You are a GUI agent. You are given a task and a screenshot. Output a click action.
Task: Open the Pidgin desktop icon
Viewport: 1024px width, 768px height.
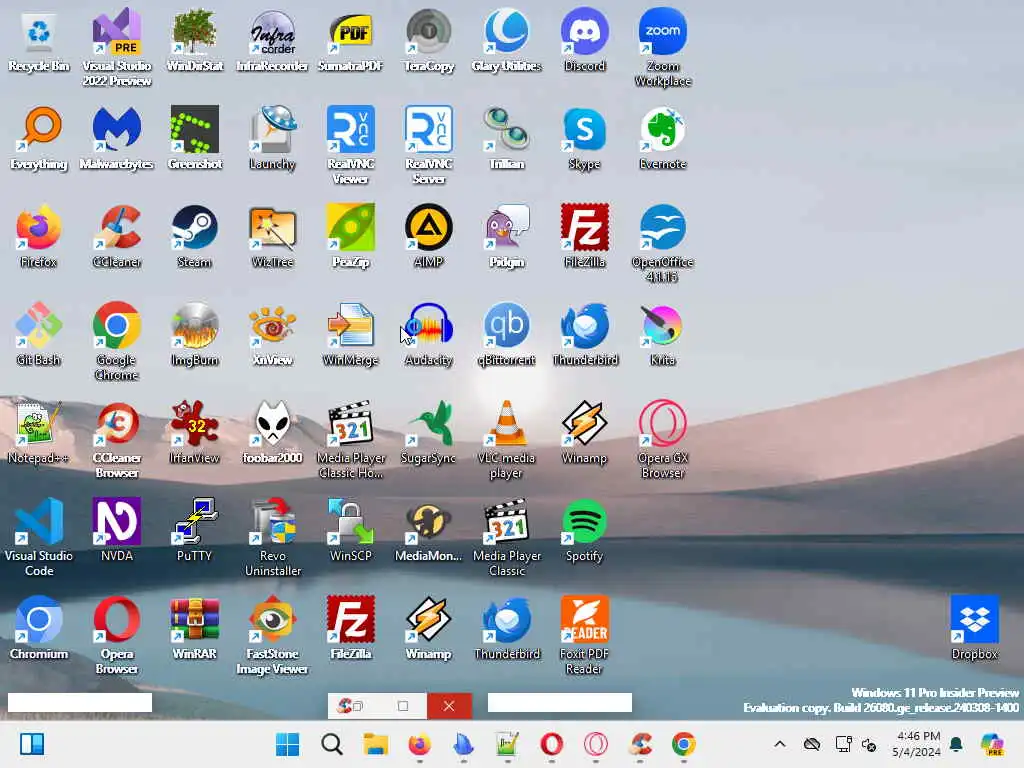pyautogui.click(x=507, y=236)
